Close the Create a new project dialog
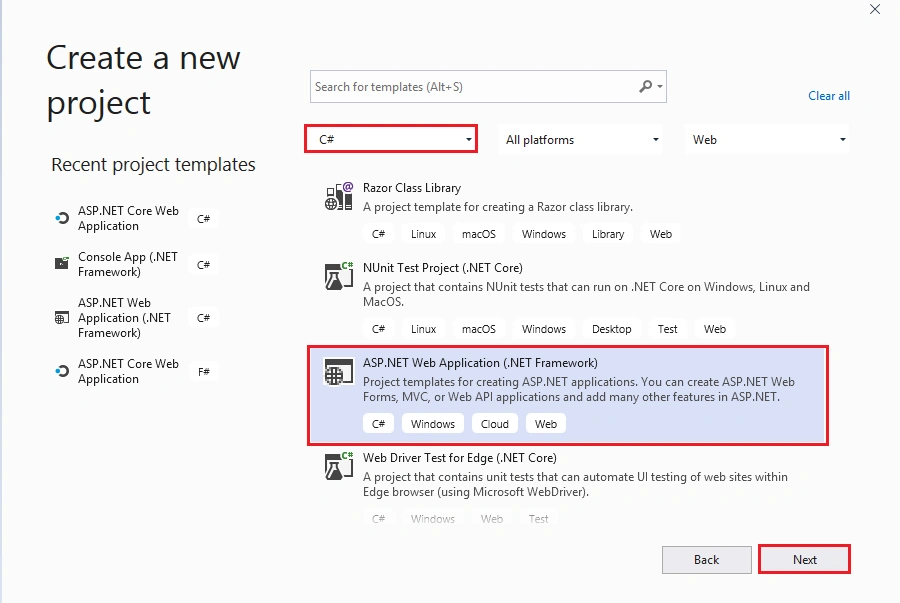This screenshot has width=900, height=603. point(875,9)
